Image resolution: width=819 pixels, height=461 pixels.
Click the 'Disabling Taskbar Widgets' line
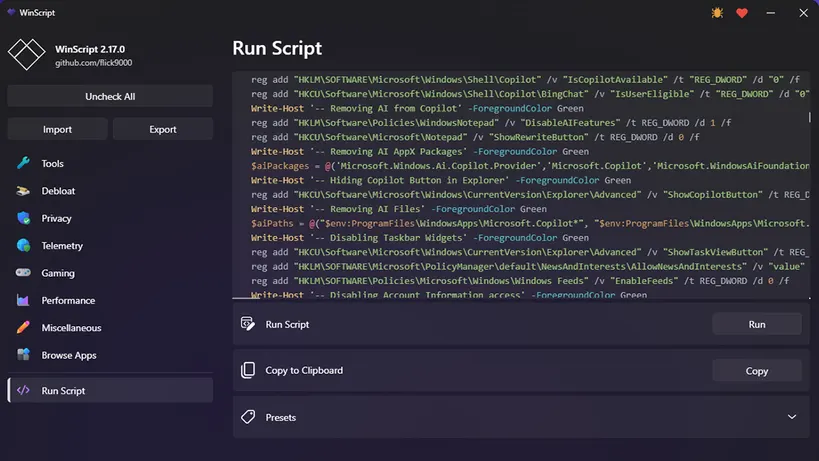(x=419, y=238)
